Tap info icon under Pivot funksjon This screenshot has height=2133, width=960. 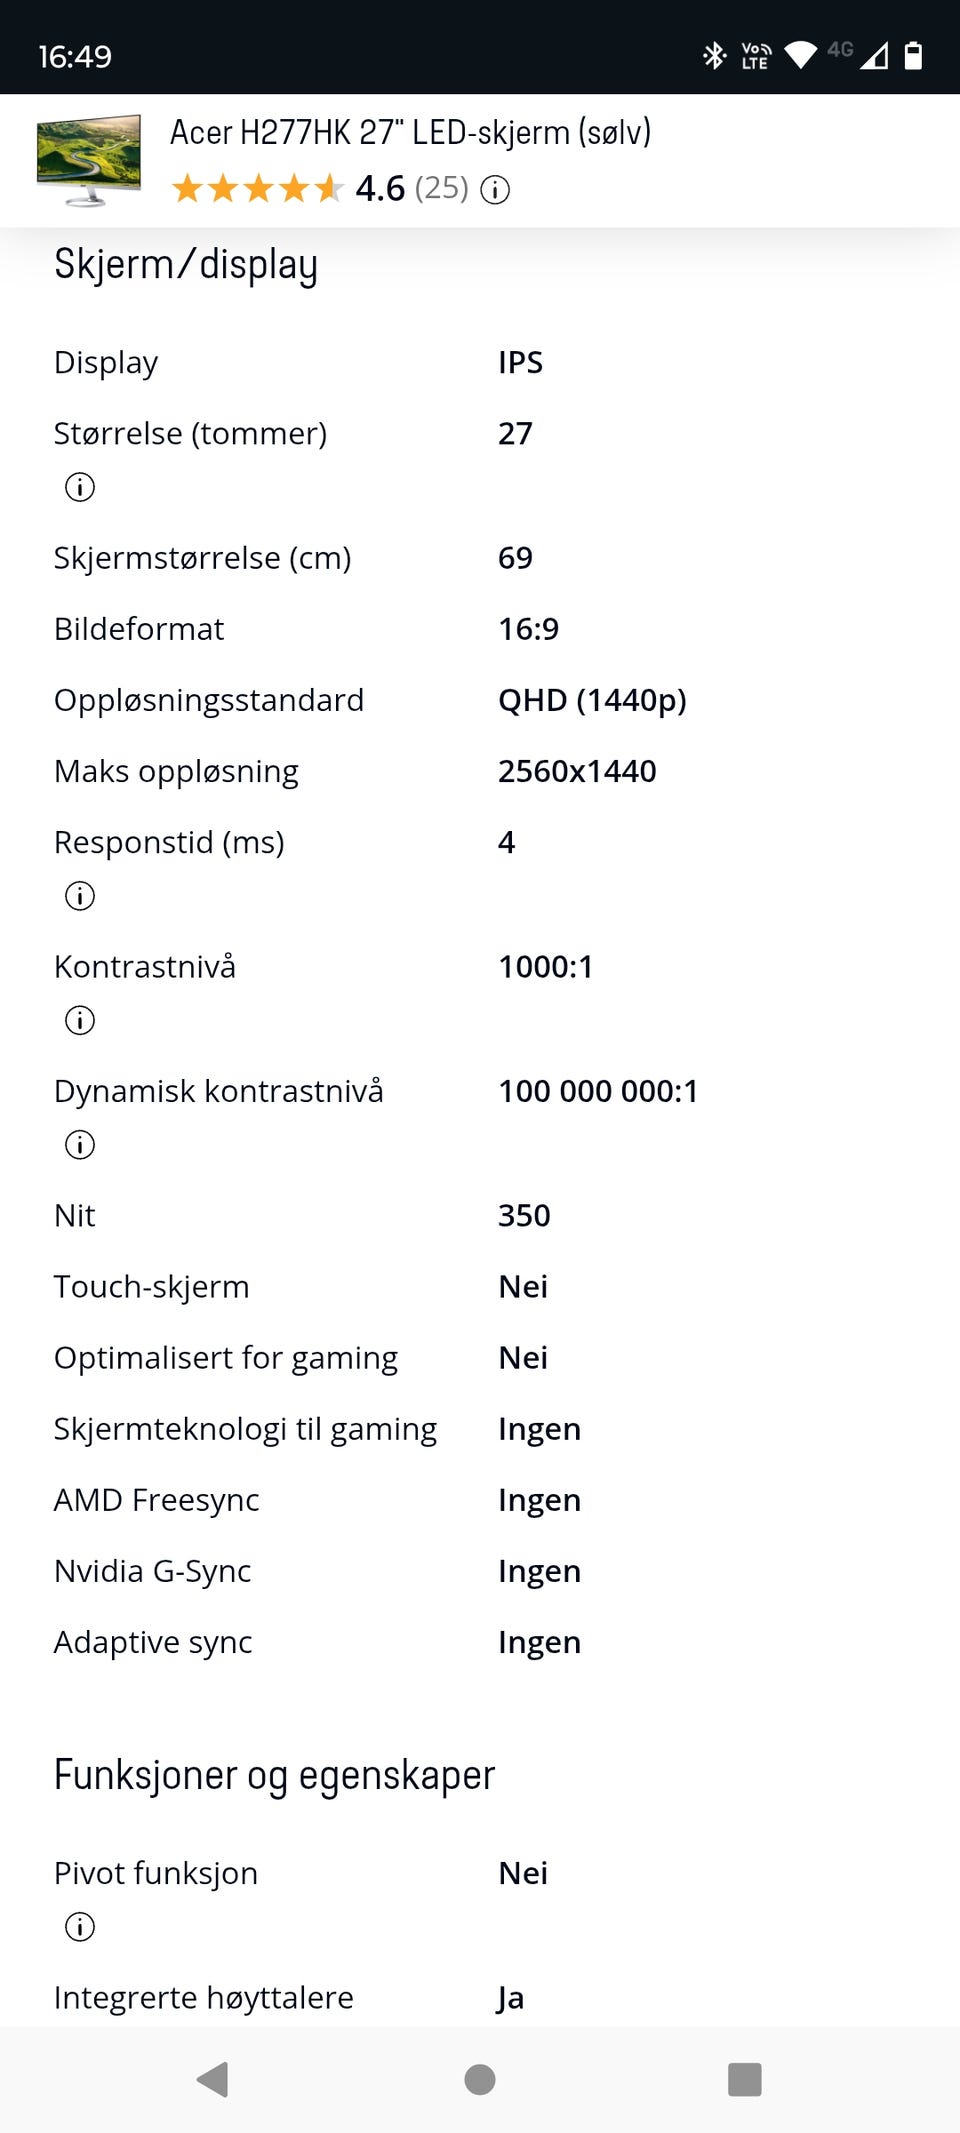point(80,1926)
